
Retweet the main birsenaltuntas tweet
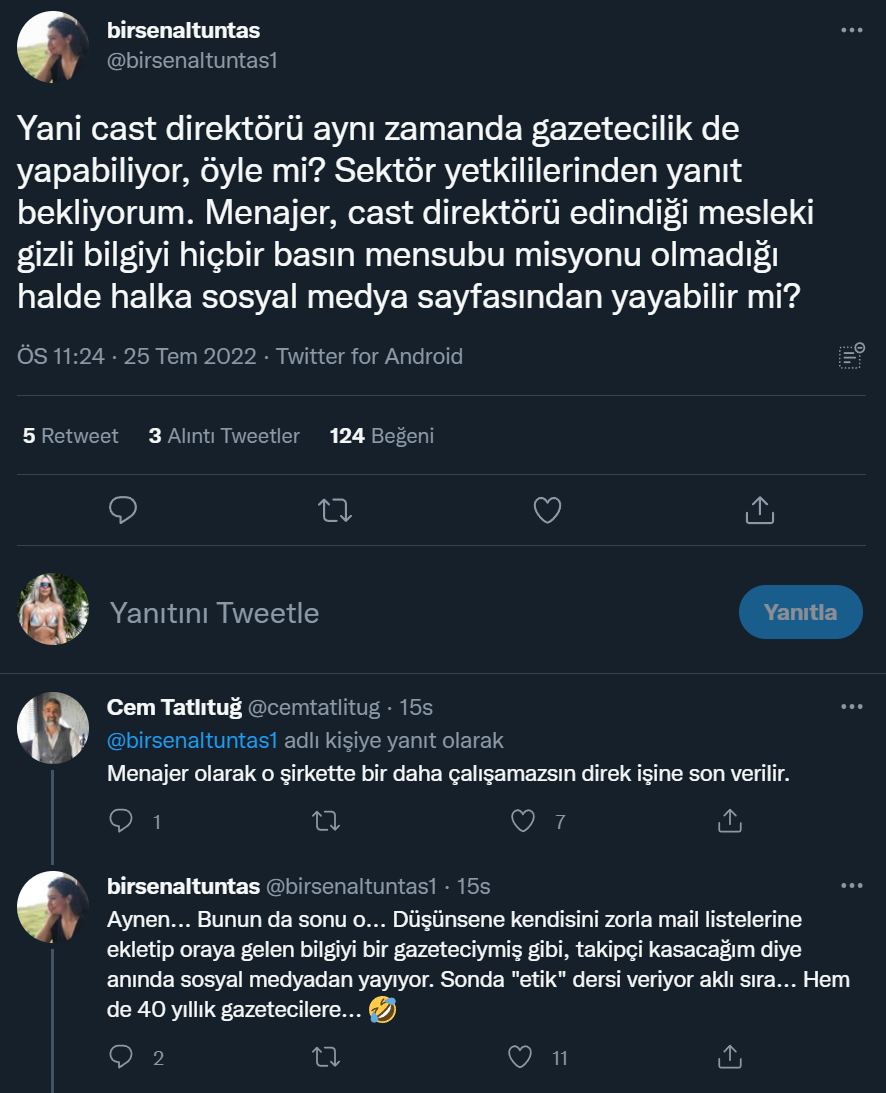click(335, 510)
